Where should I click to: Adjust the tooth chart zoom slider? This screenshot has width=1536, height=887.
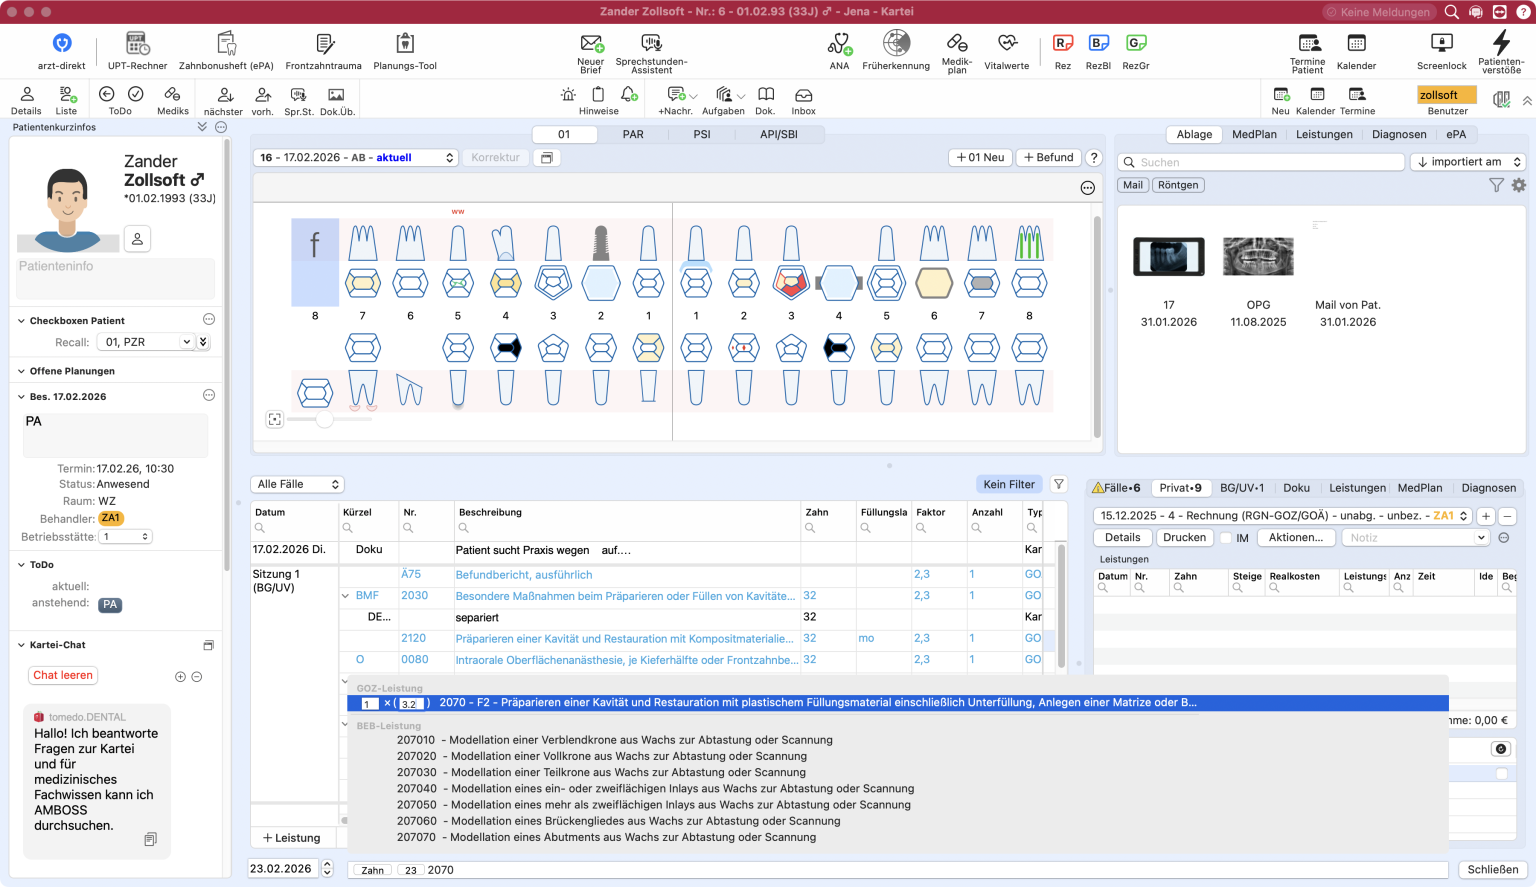tap(324, 420)
